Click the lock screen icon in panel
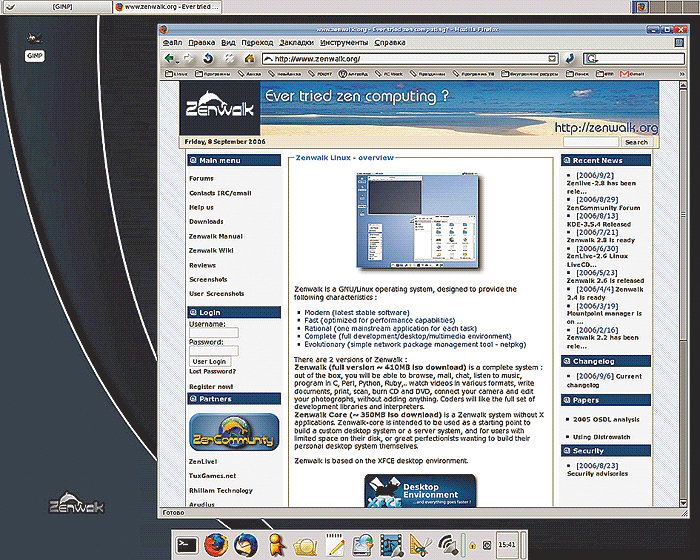This screenshot has width=700, height=560. pos(473,545)
